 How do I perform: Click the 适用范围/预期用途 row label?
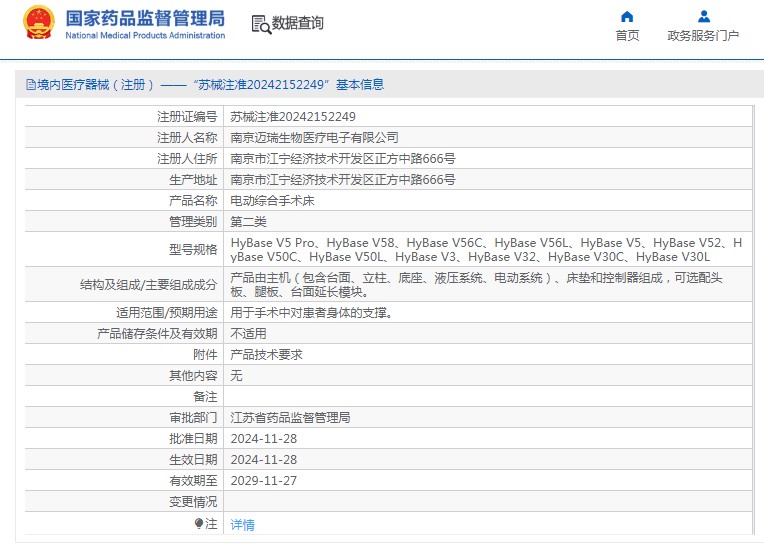167,313
